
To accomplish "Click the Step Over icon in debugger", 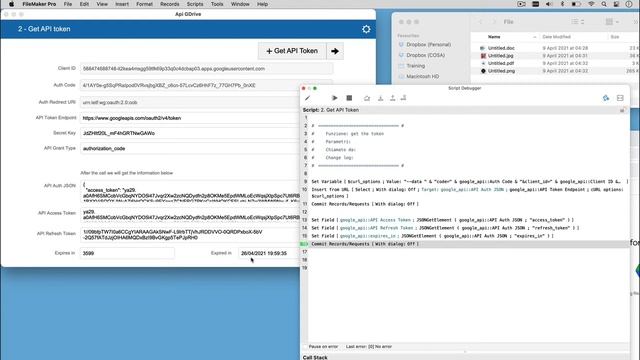I will (x=367, y=98).
